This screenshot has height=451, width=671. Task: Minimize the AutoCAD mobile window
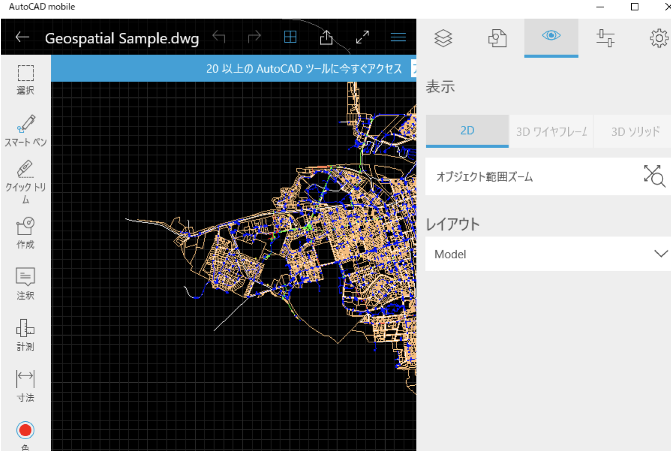pos(600,7)
